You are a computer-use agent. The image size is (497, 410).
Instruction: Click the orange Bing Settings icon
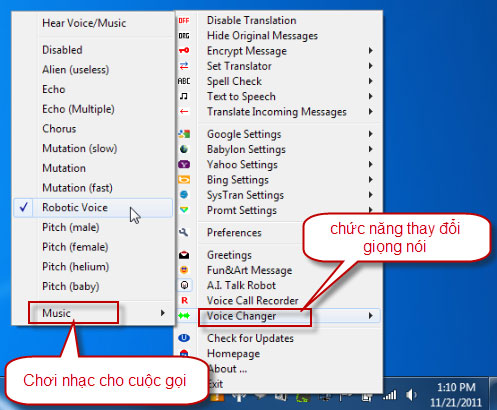[184, 180]
